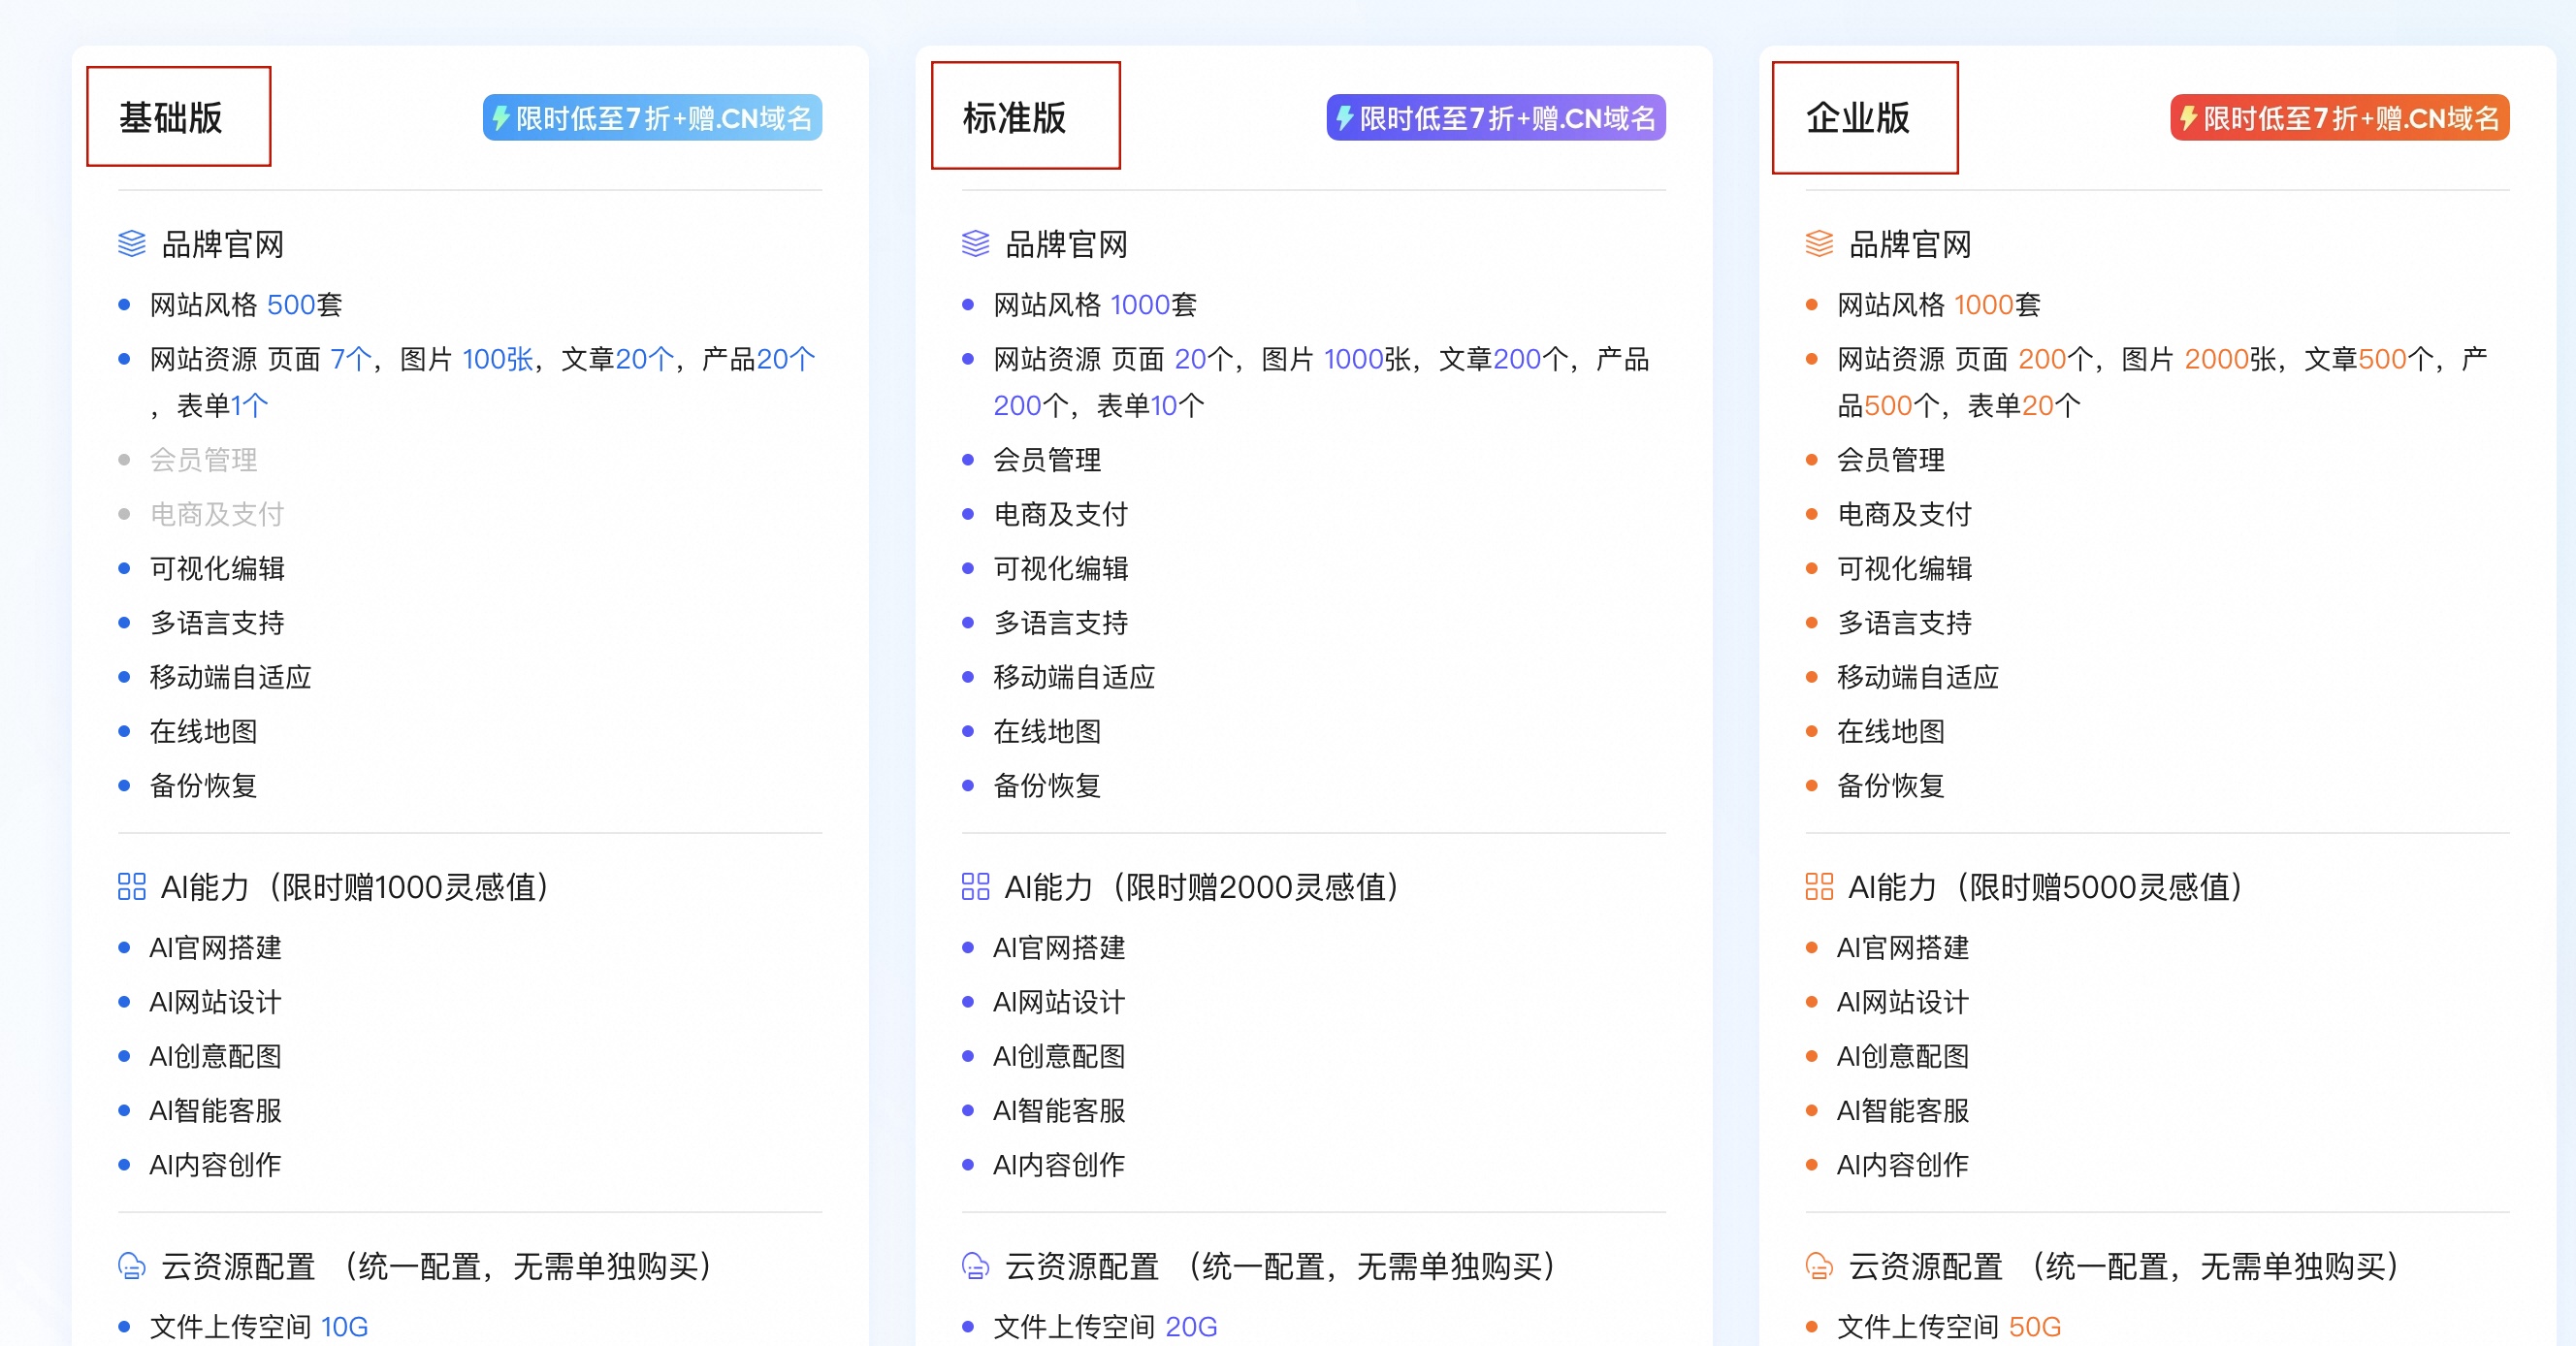
Task: Click the purple layers icon beside 品牌官网 in 标准版
Action: (975, 244)
